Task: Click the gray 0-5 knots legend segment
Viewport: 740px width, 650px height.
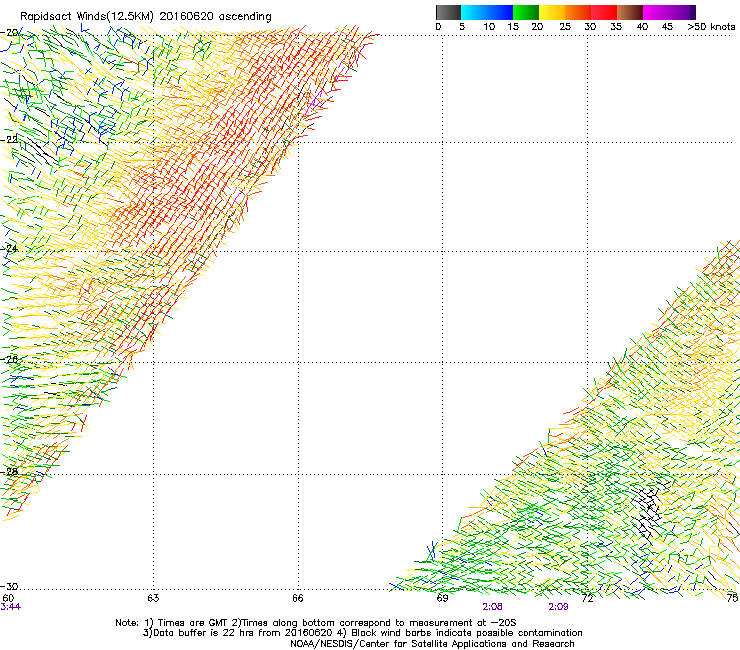Action: pyautogui.click(x=448, y=12)
